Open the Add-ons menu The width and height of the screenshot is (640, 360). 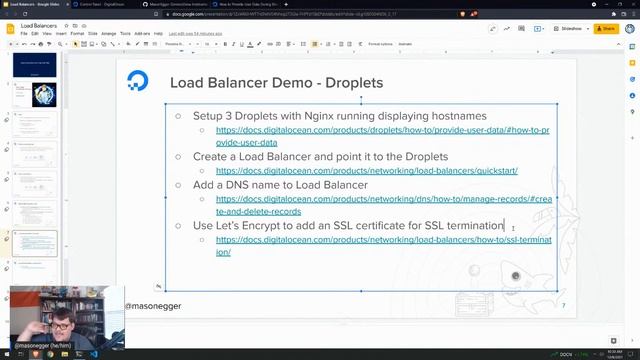click(142, 34)
